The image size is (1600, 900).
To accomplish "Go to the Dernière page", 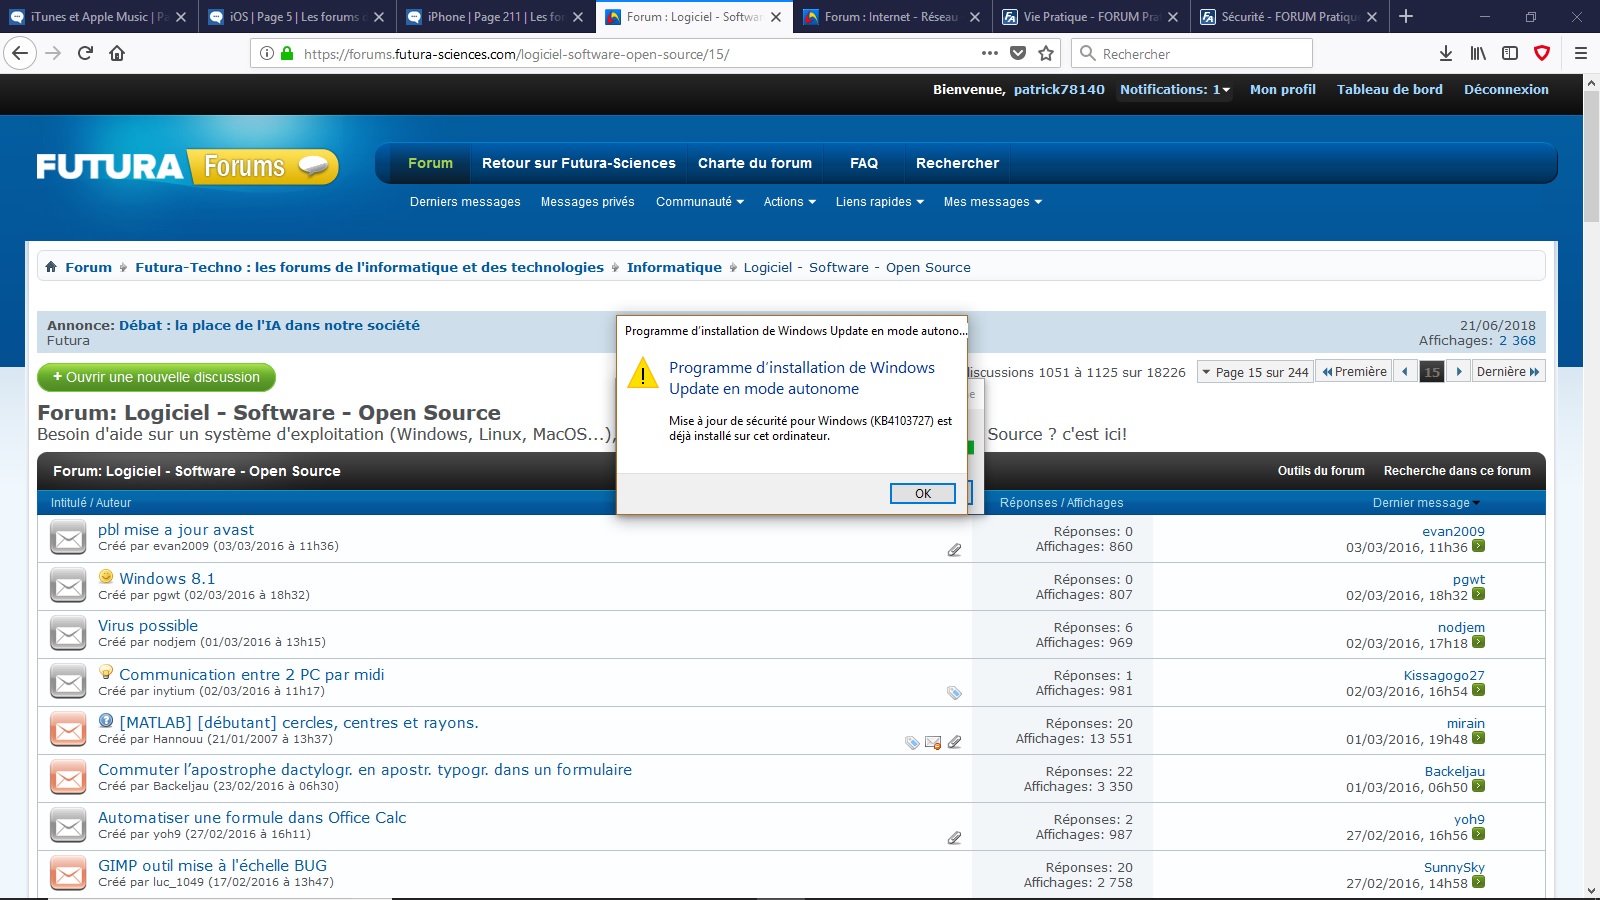I will click(1508, 372).
